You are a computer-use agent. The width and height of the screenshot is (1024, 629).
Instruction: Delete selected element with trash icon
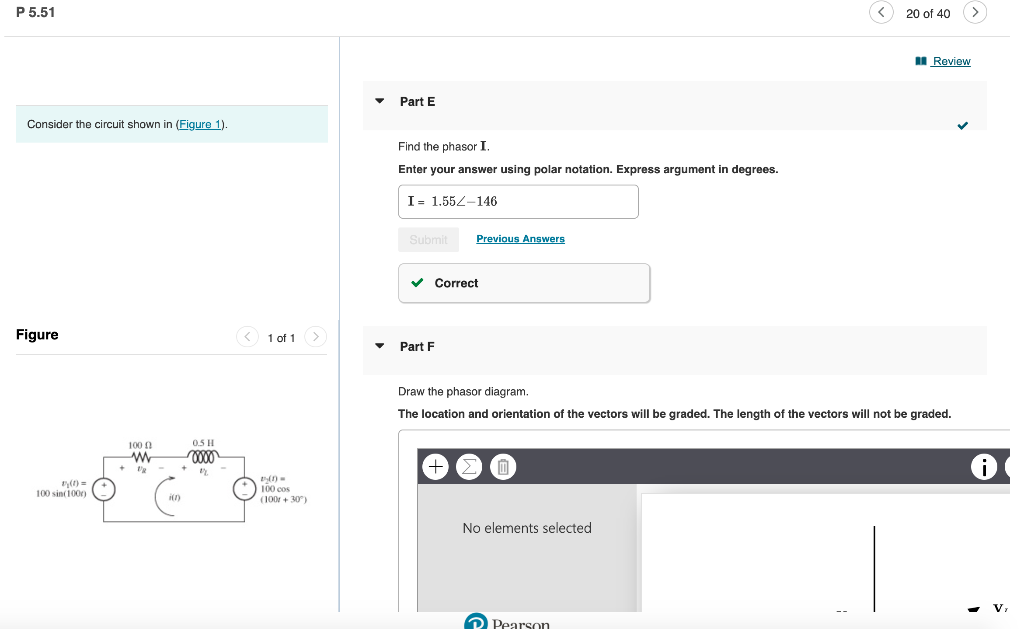point(503,466)
